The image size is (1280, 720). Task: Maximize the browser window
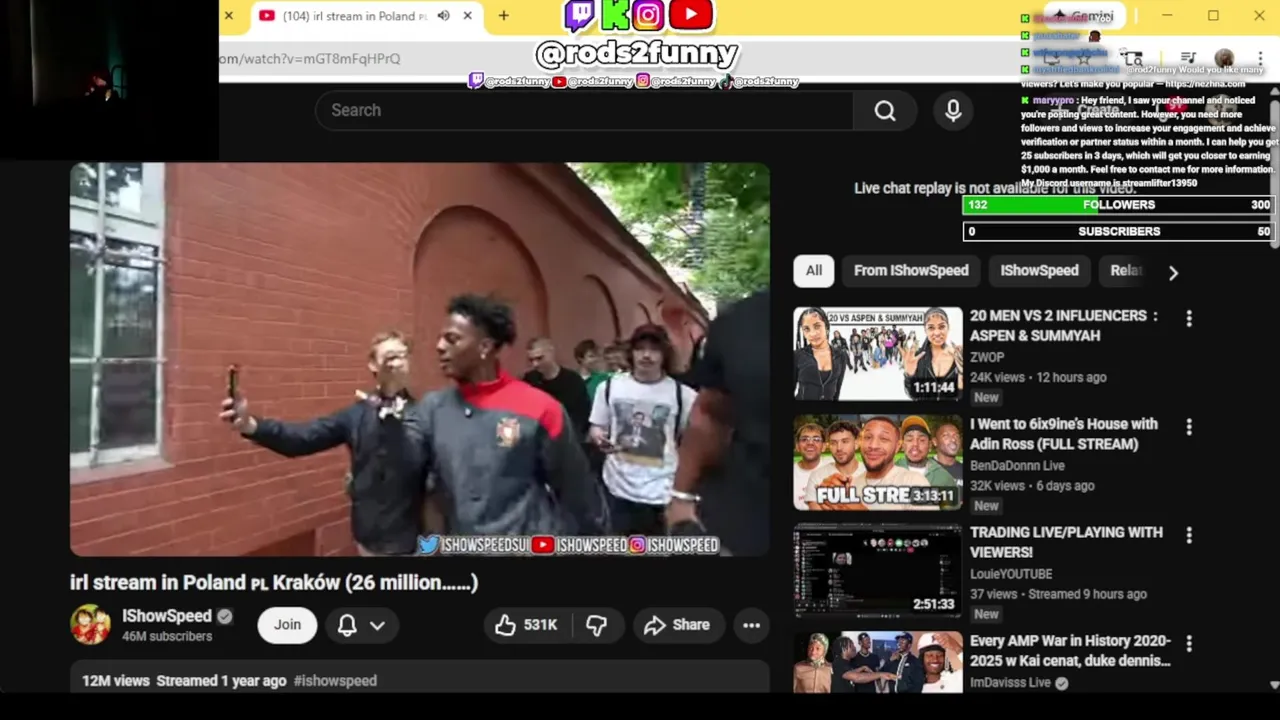tap(1213, 15)
